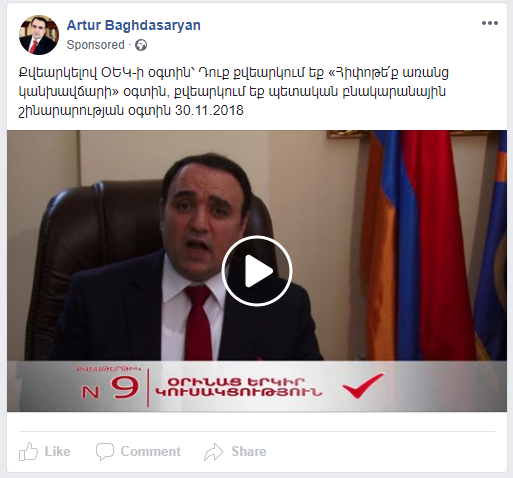Viewport: 513px width, 478px height.
Task: Click the globe public audience icon
Action: coord(141,45)
